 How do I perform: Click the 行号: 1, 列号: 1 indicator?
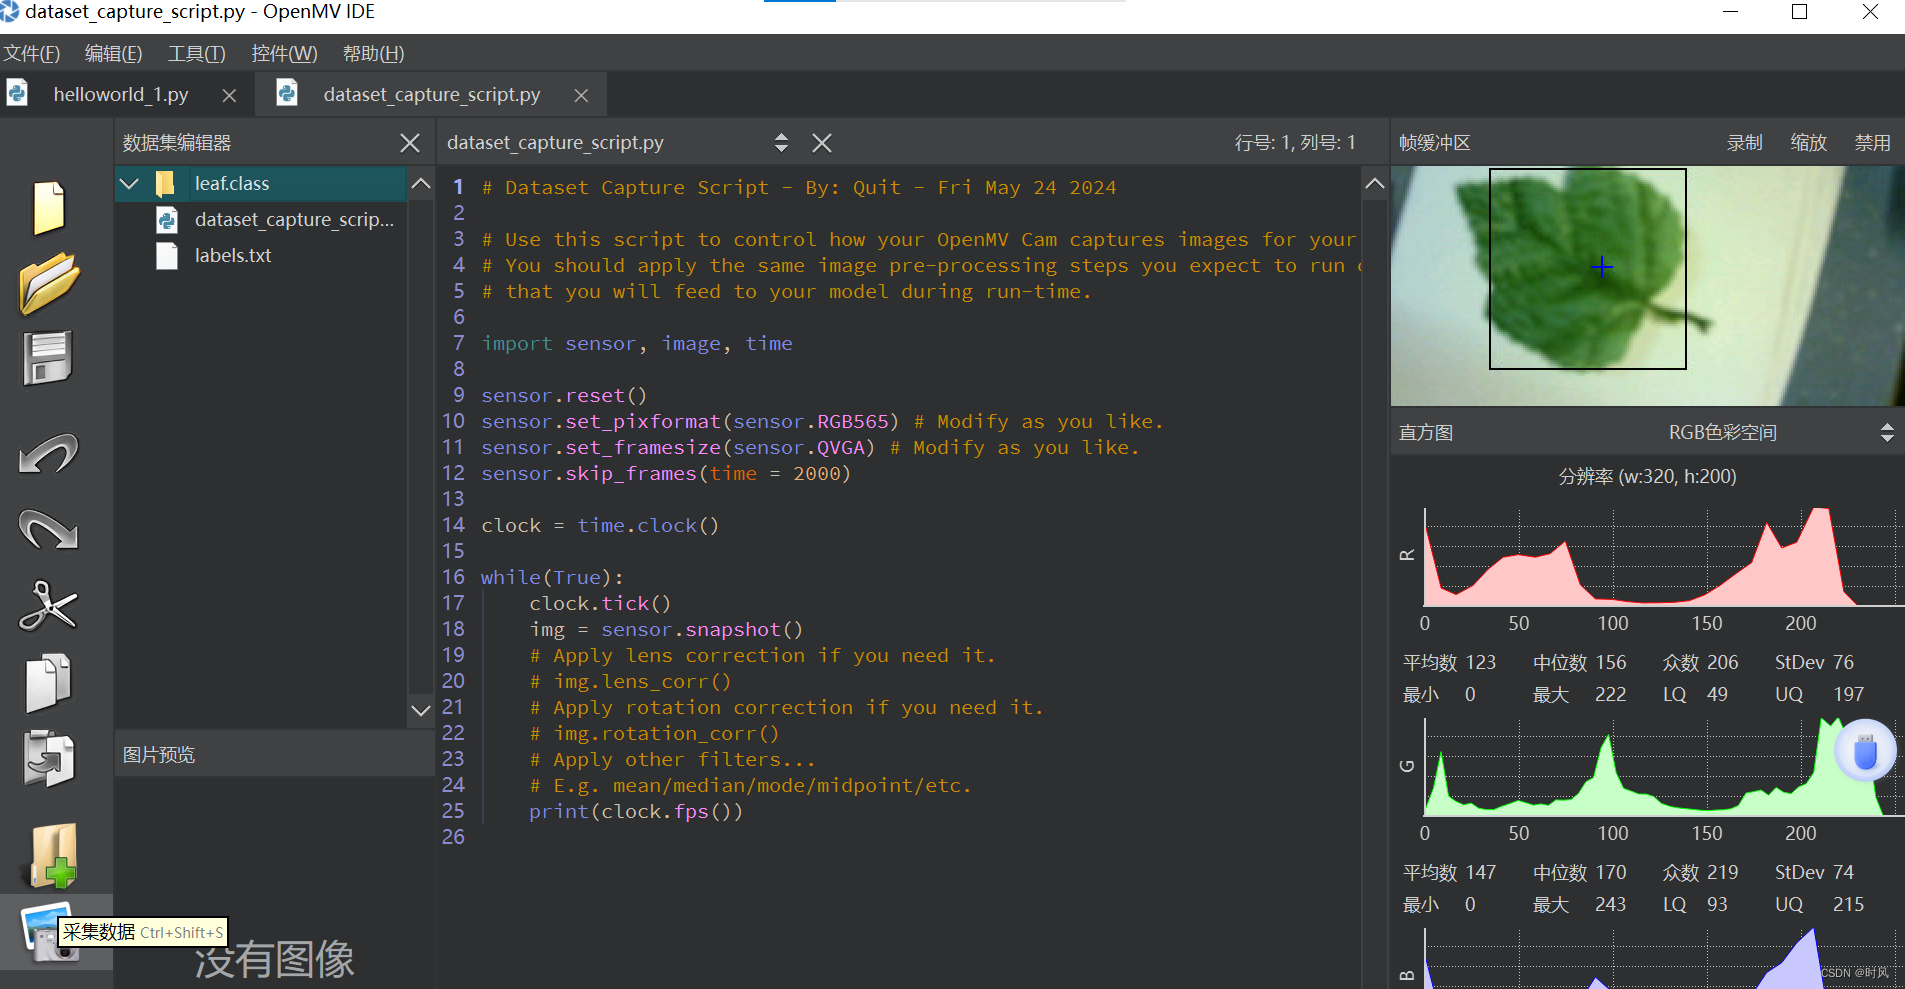point(1295,143)
